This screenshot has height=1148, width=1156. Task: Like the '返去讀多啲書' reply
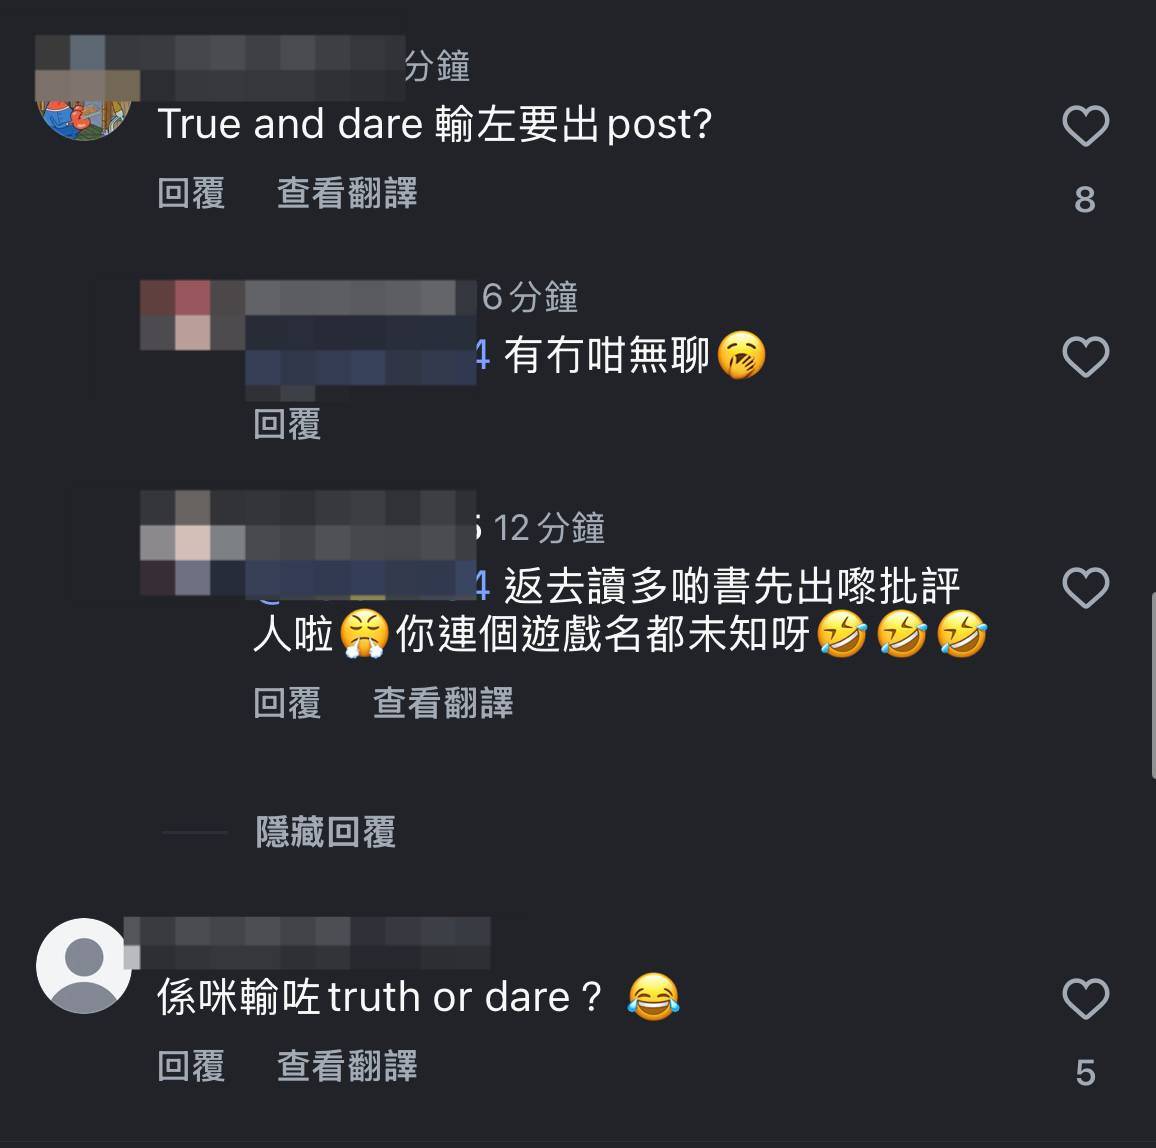pyautogui.click(x=1085, y=587)
